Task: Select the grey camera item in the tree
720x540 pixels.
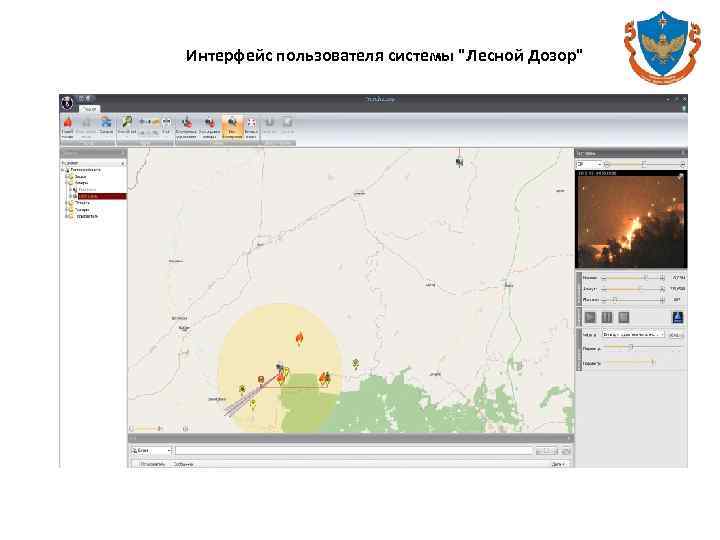Action: coord(86,190)
